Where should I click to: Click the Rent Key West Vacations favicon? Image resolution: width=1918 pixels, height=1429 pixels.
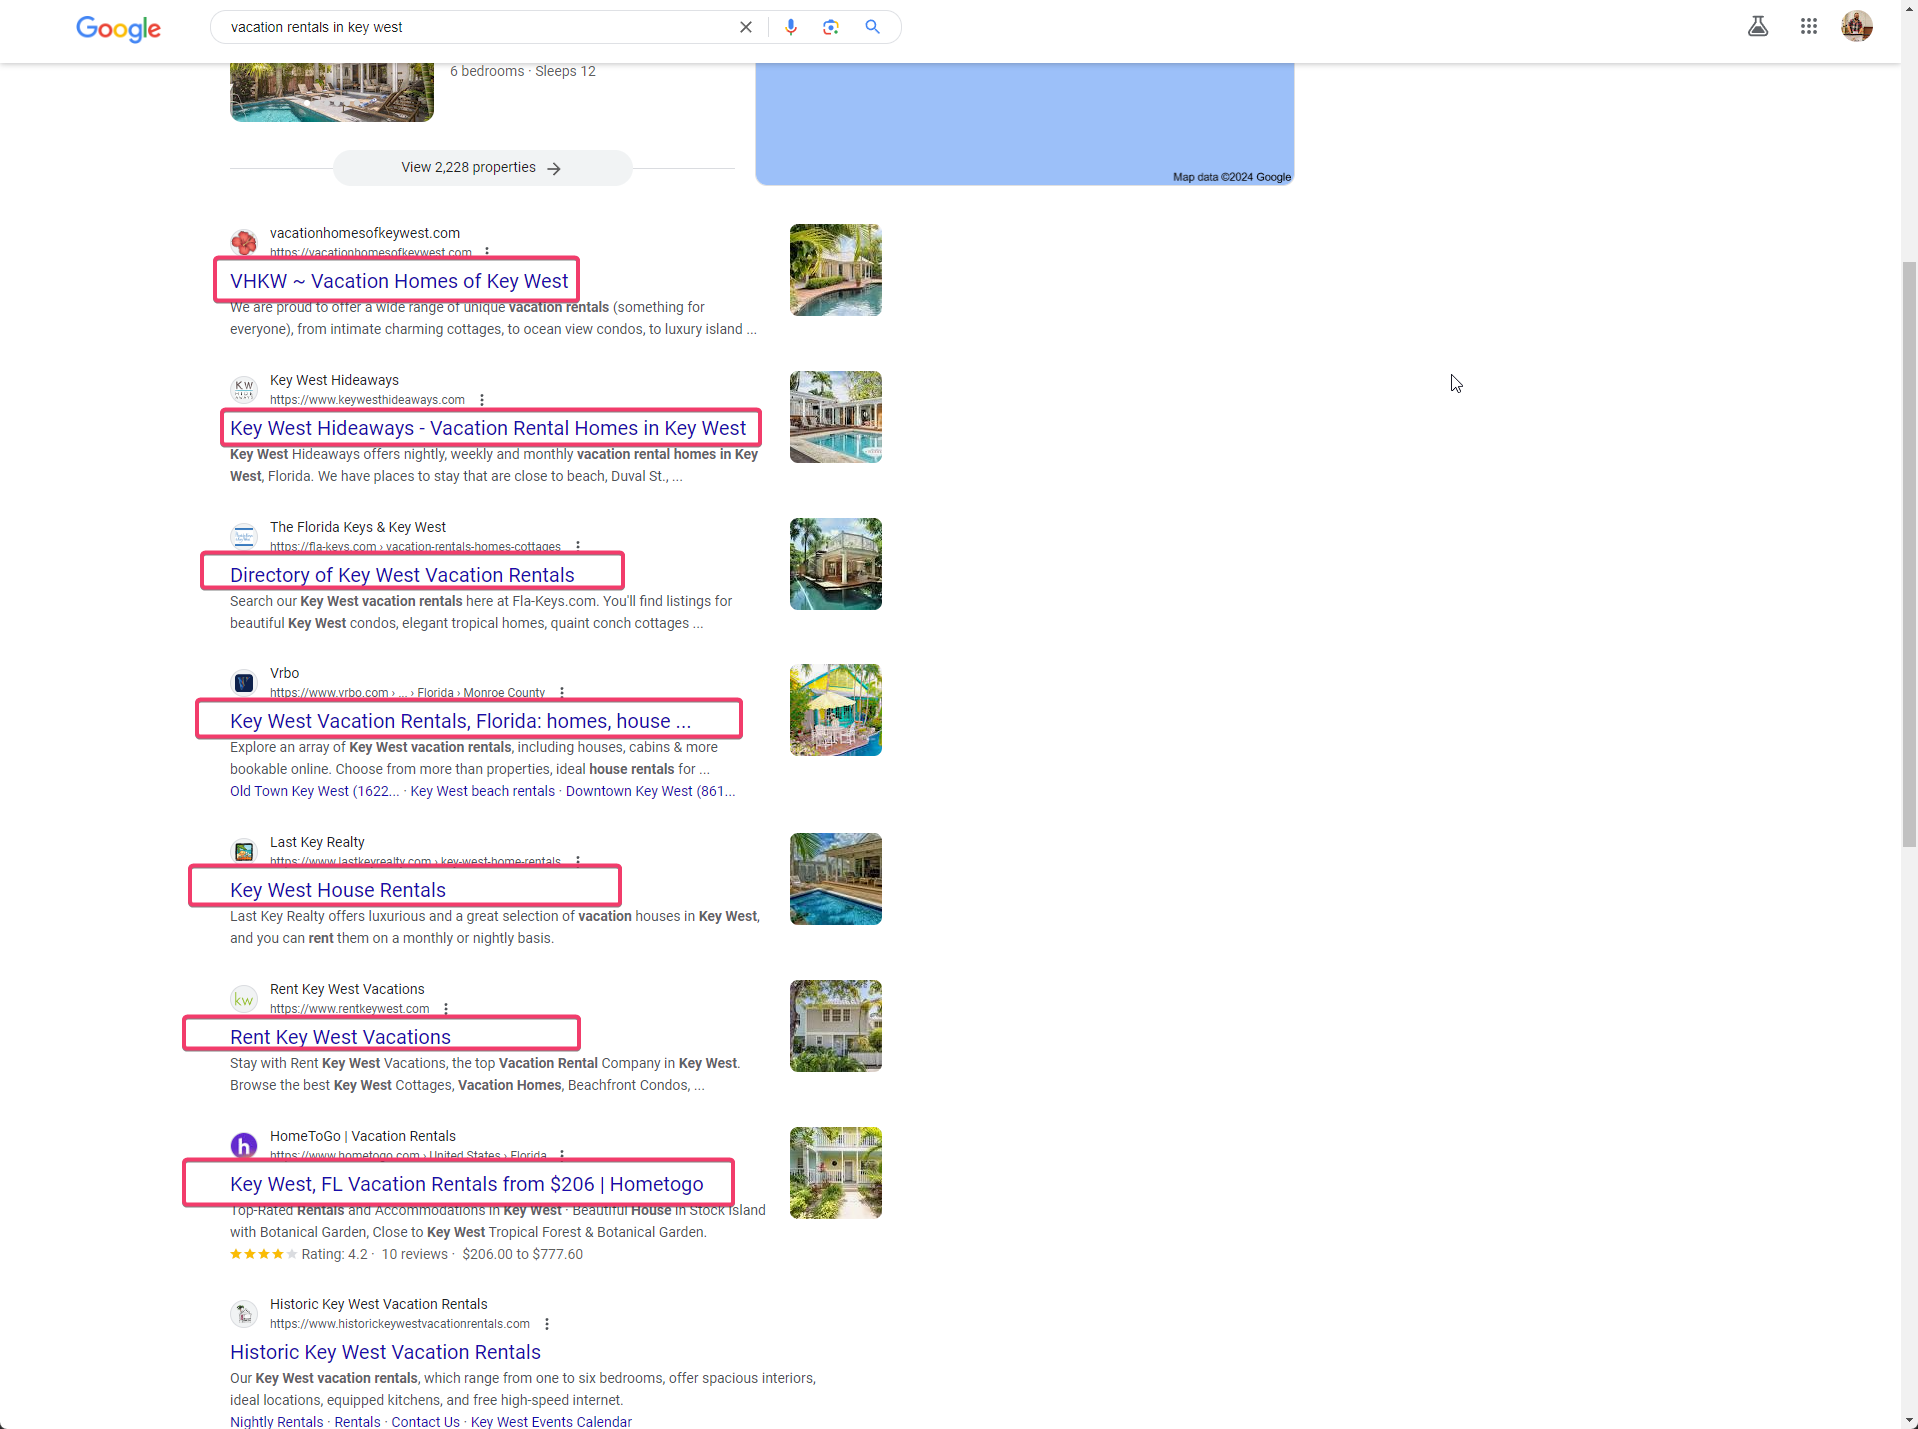(x=244, y=998)
